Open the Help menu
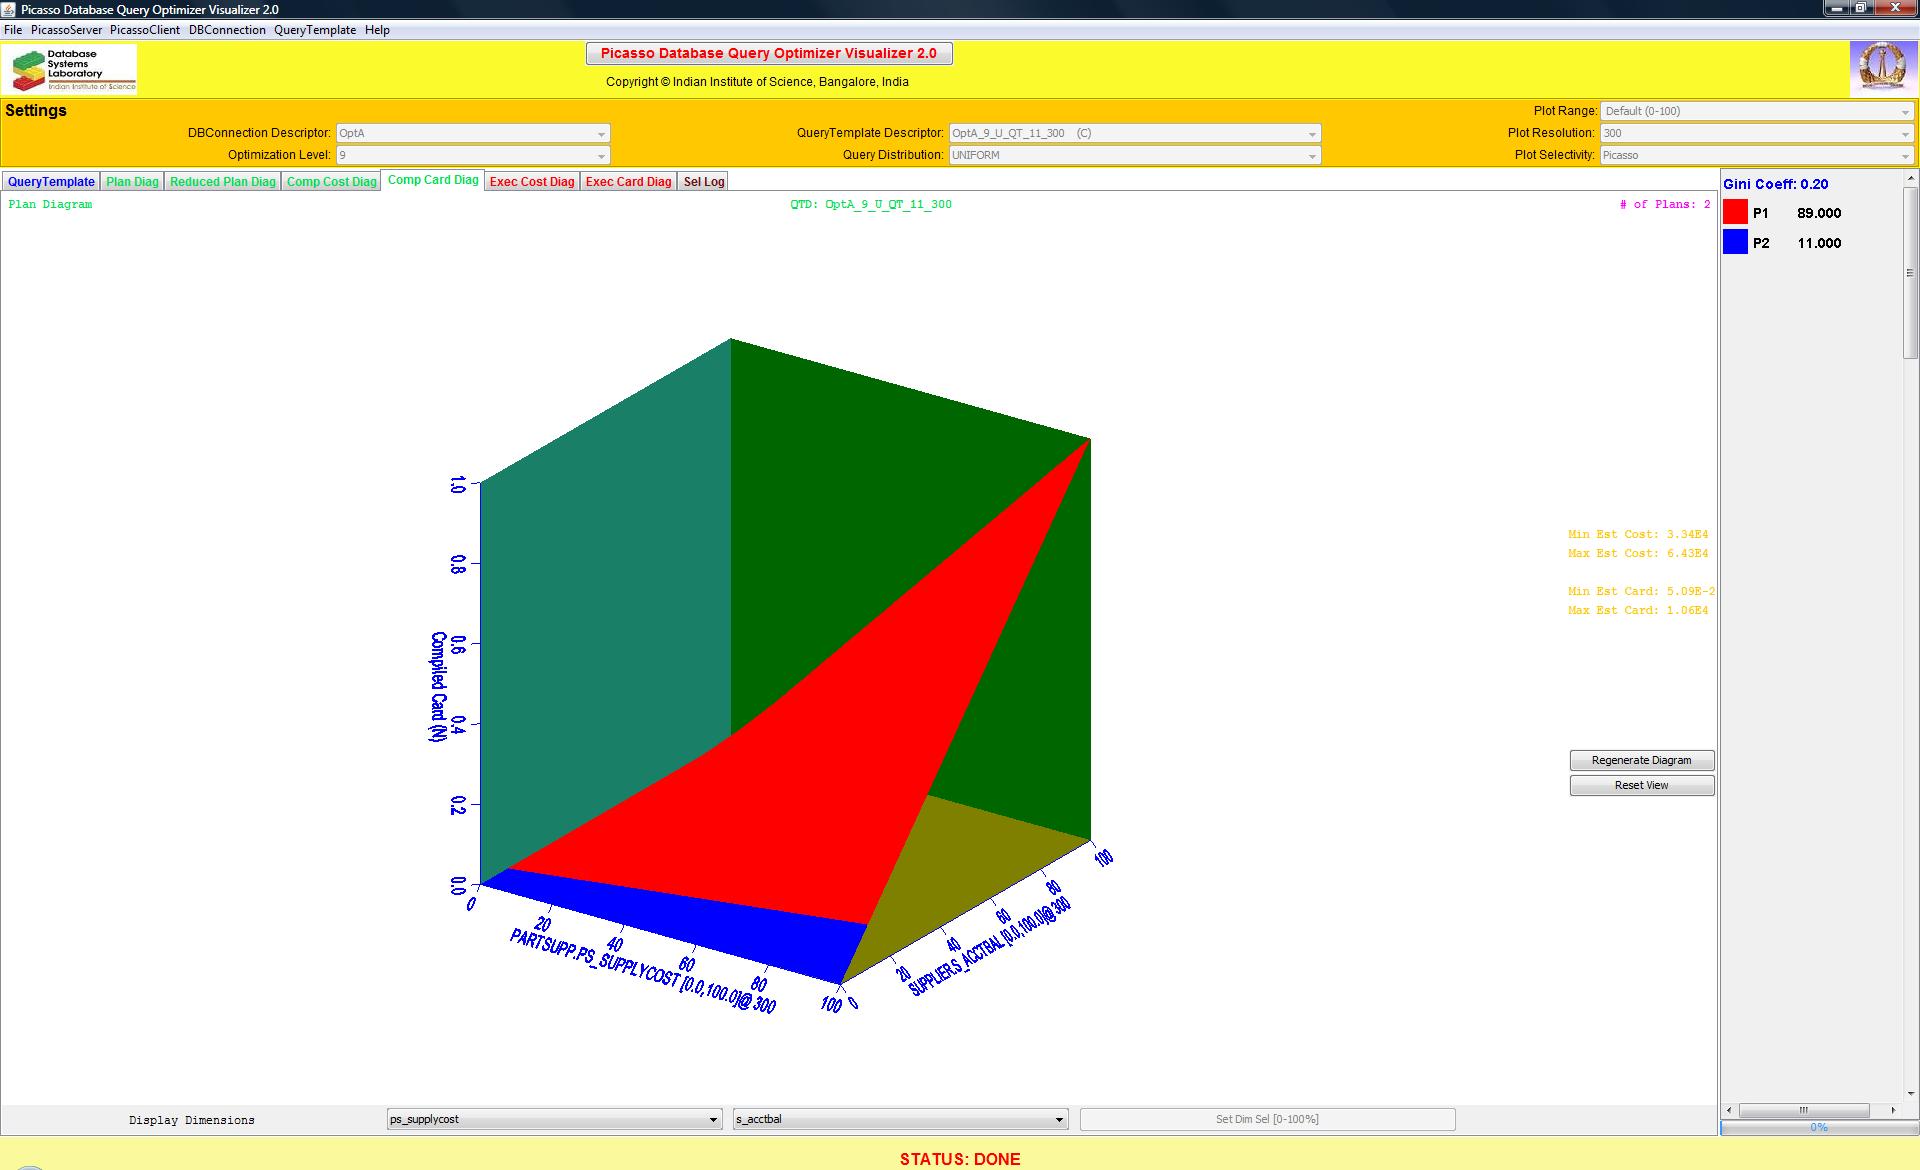Screen dimensions: 1920x1170 coord(377,30)
